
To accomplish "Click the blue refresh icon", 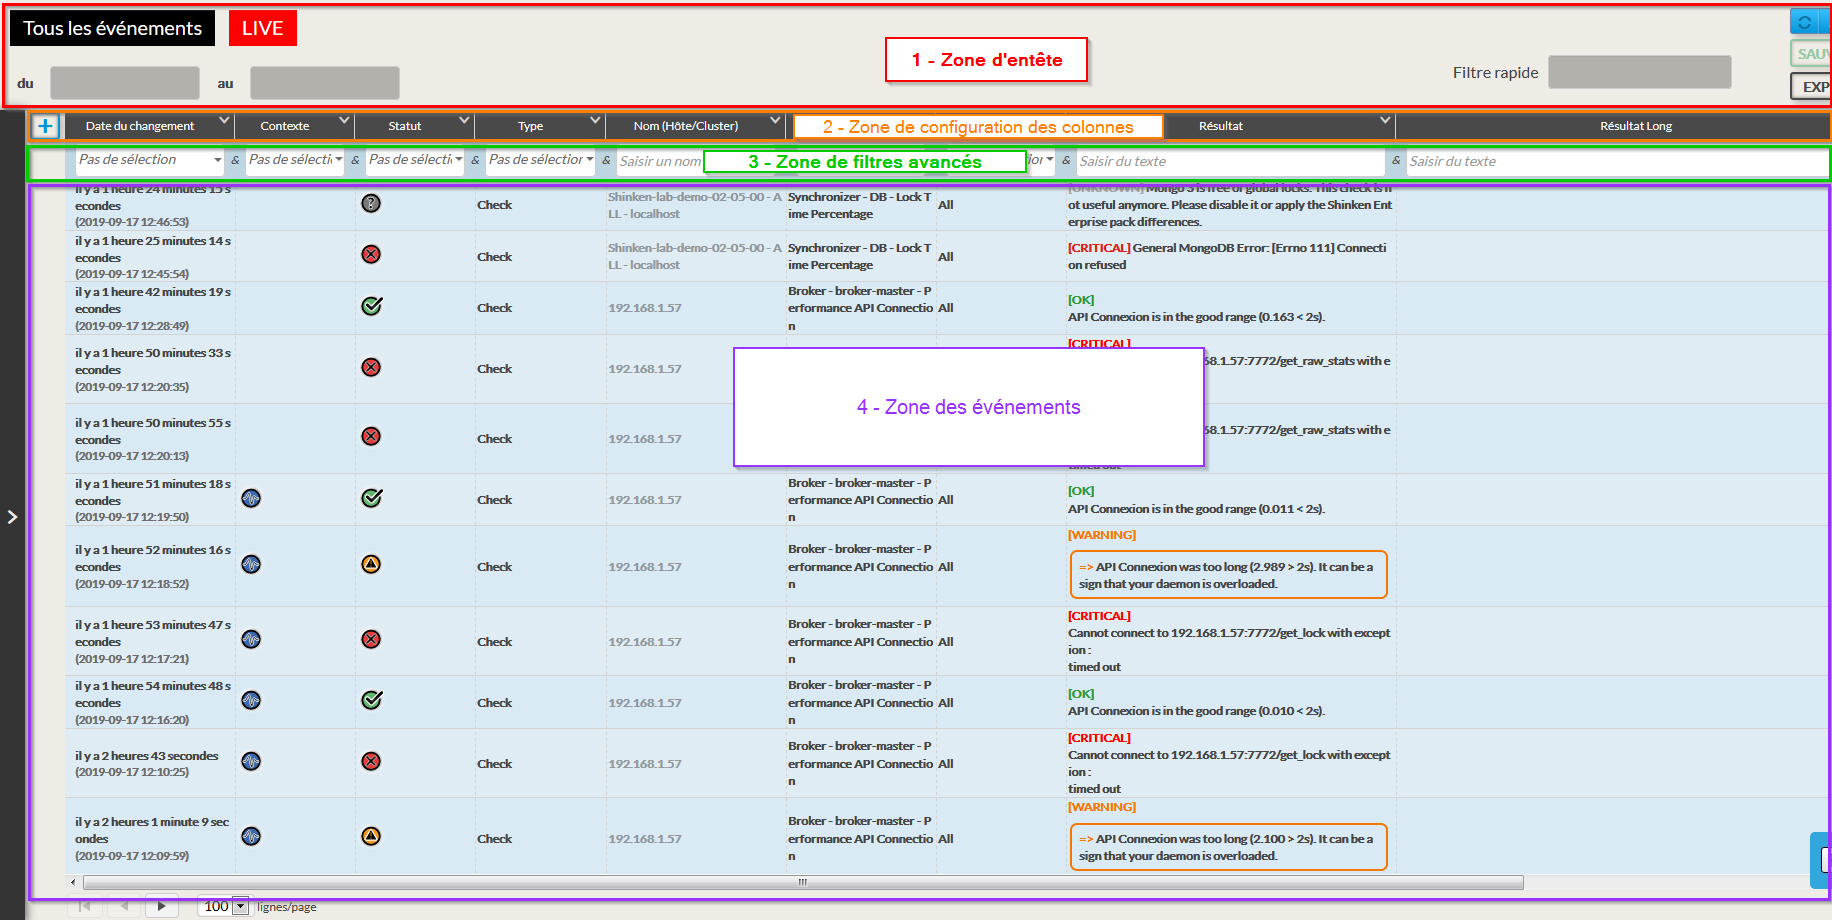I will point(1805,22).
